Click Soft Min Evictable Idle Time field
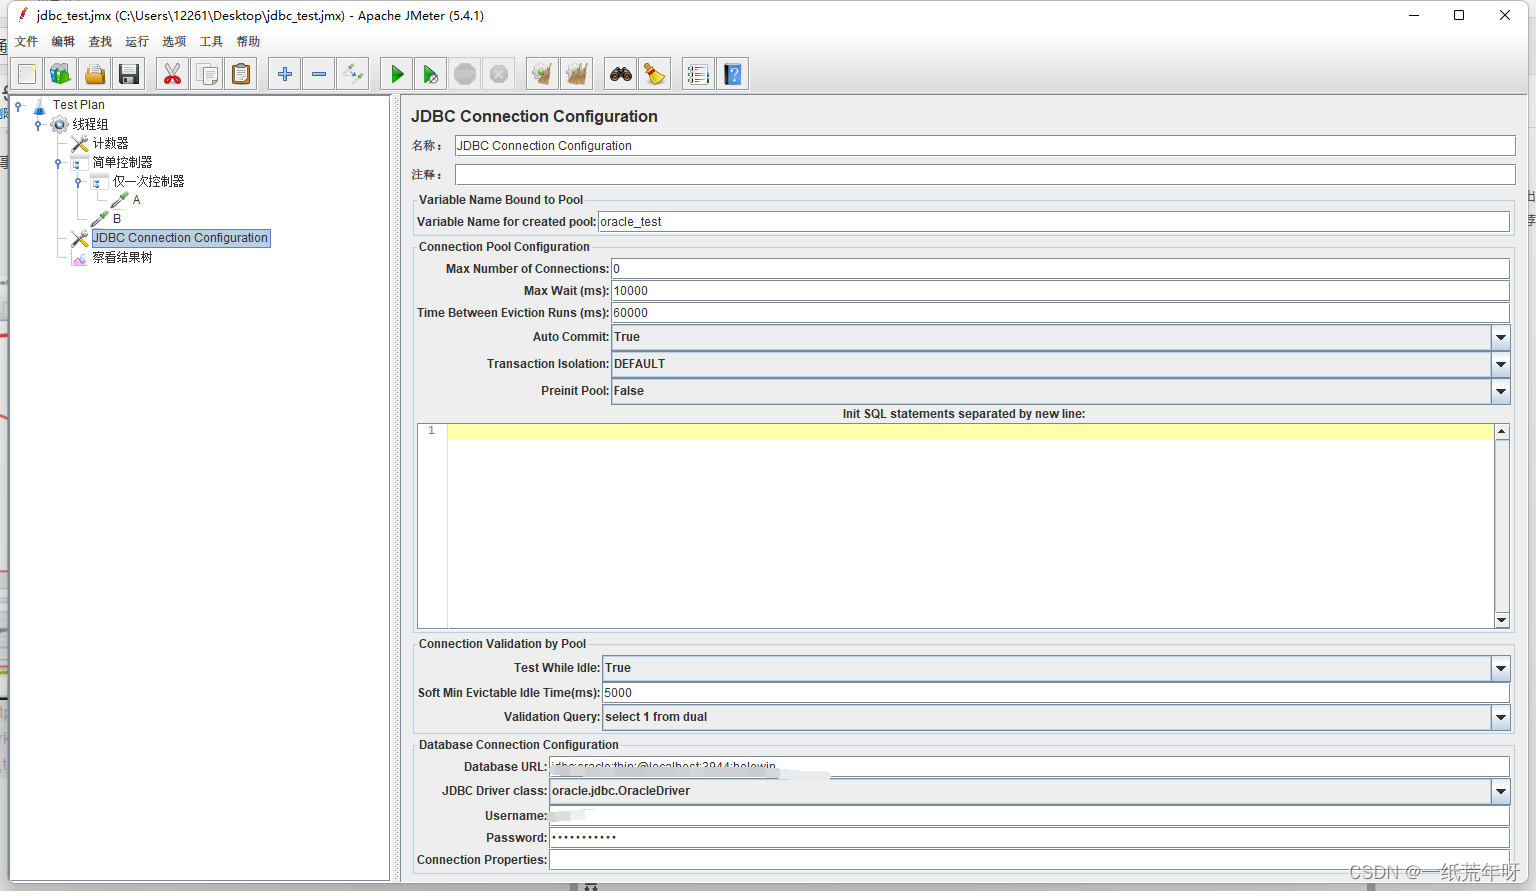Viewport: 1536px width, 891px height. (1056, 693)
